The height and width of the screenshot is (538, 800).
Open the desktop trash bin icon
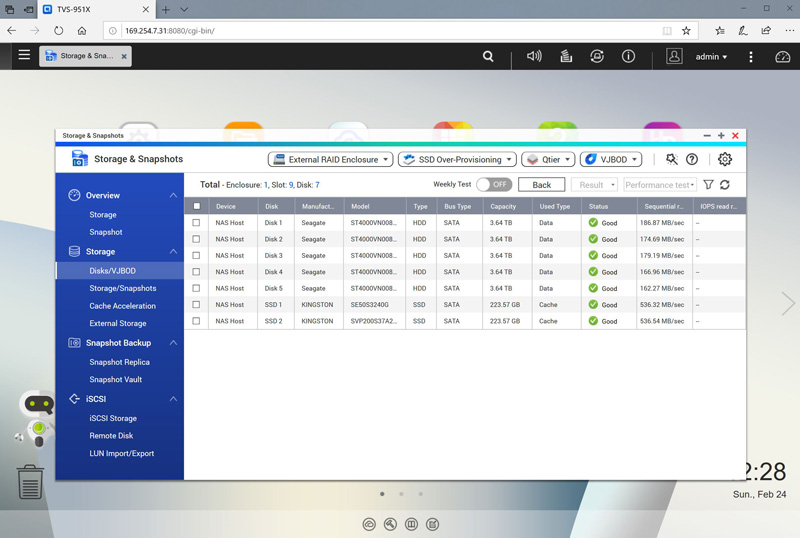click(30, 482)
